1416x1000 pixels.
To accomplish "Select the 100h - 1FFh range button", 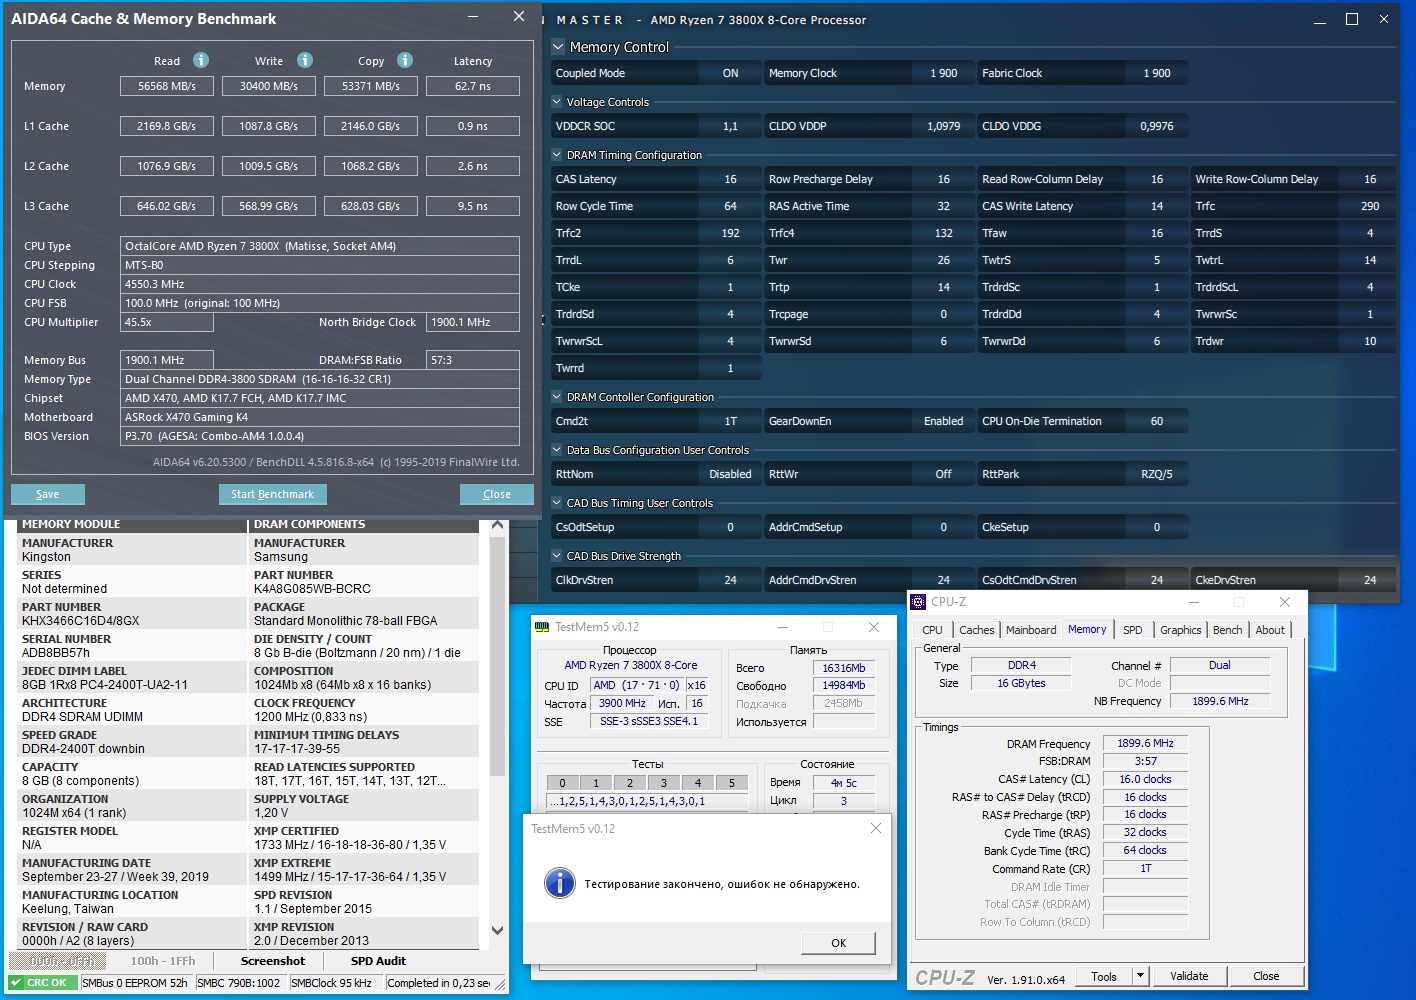I will click(x=163, y=961).
